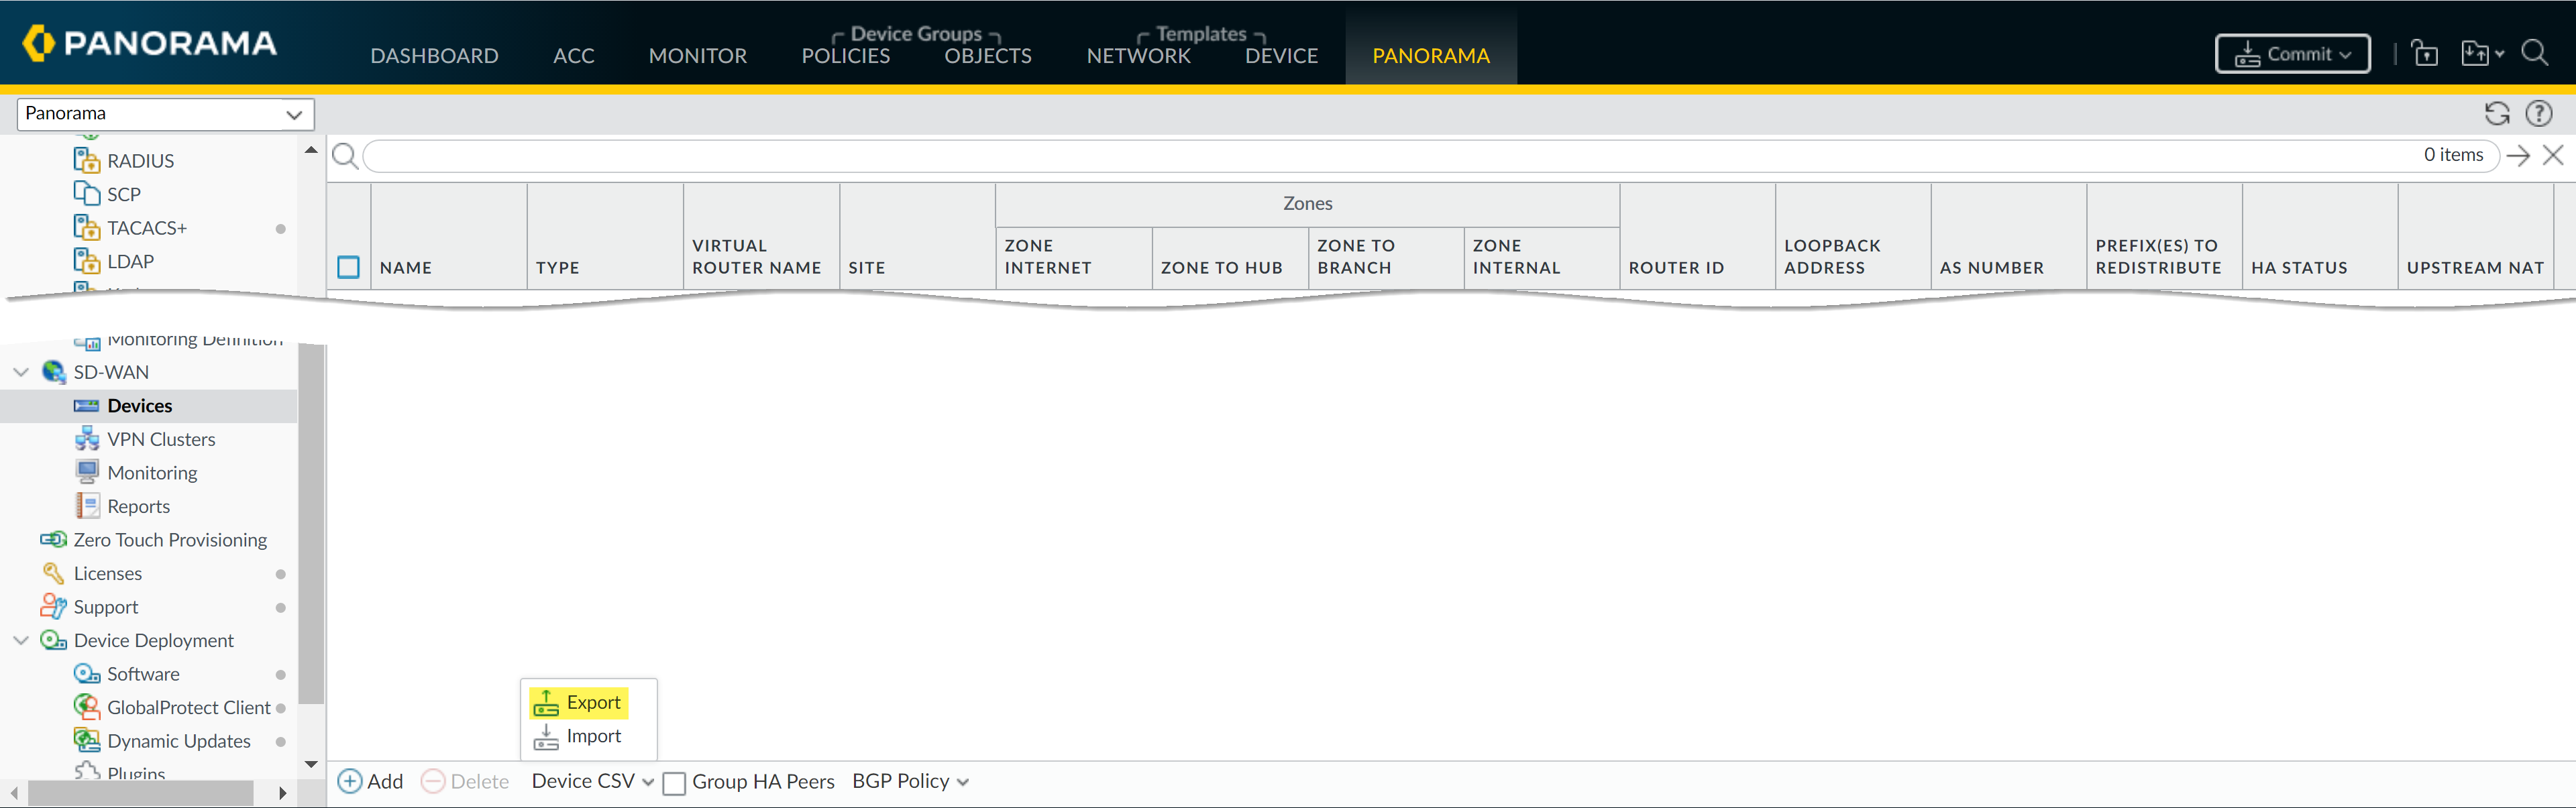Open Zero Touch Provisioning node
Image resolution: width=2576 pixels, height=808 pixels.
[x=170, y=540]
